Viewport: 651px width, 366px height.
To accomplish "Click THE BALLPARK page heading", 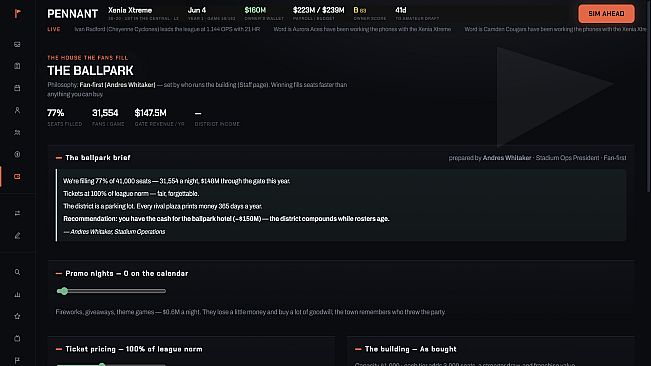I will coord(90,71).
